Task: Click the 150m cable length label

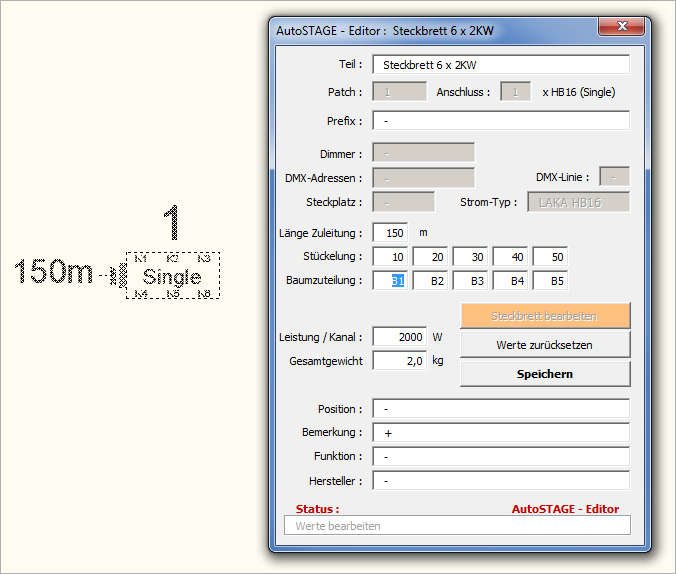Action: pyautogui.click(x=55, y=272)
